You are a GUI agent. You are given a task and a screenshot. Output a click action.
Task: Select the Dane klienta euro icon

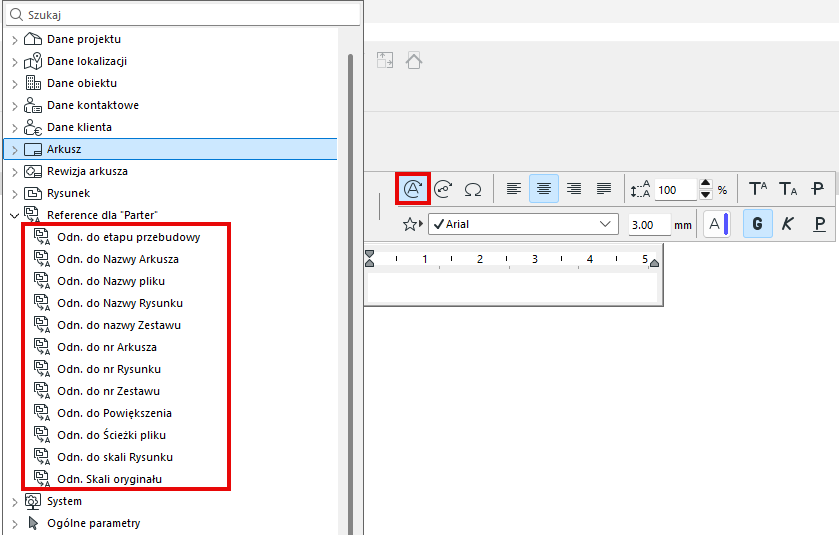33,127
